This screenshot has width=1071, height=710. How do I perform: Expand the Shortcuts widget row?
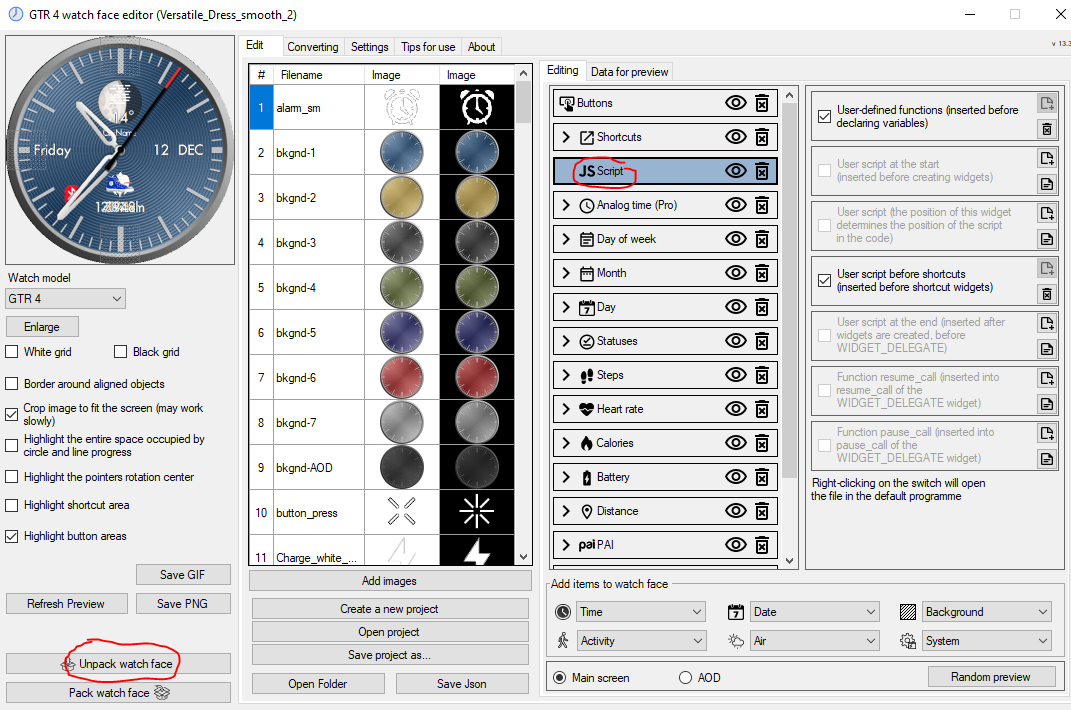point(566,137)
